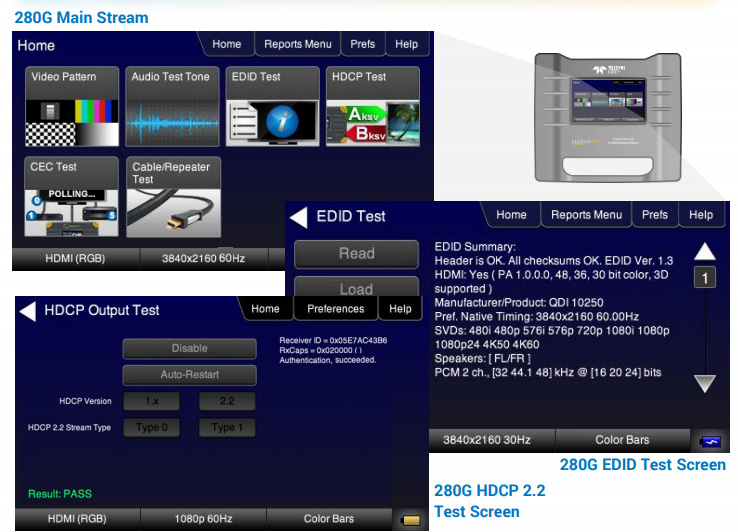The height and width of the screenshot is (532, 738).
Task: Open Prefs tab in EDID Test screen
Action: 655,215
